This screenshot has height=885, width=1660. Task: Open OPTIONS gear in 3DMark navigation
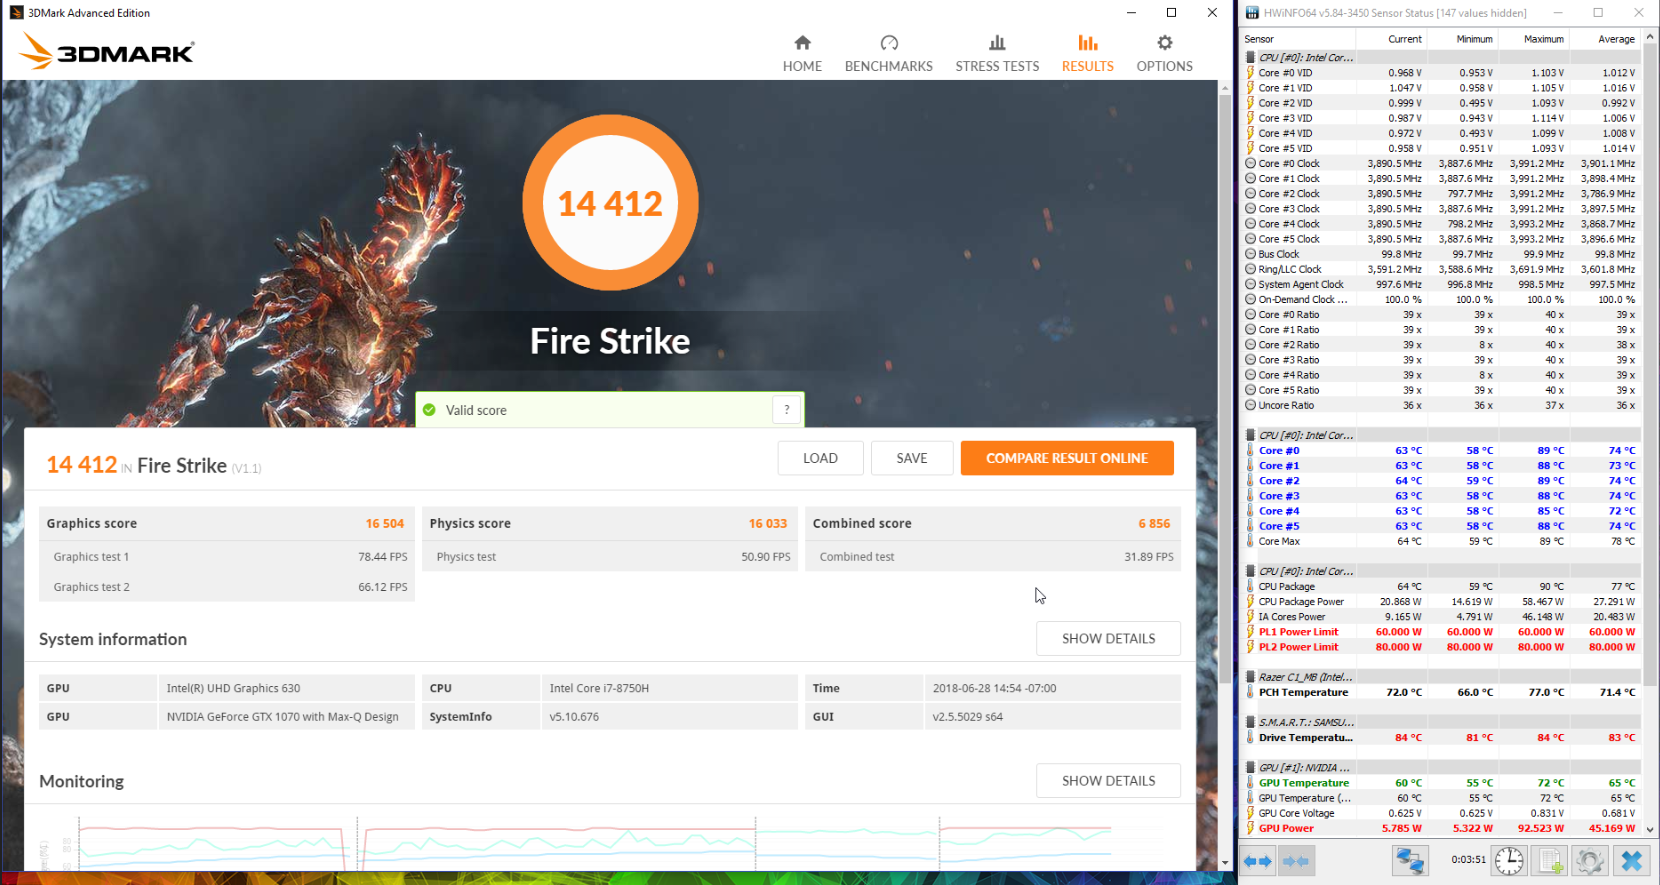pyautogui.click(x=1164, y=54)
